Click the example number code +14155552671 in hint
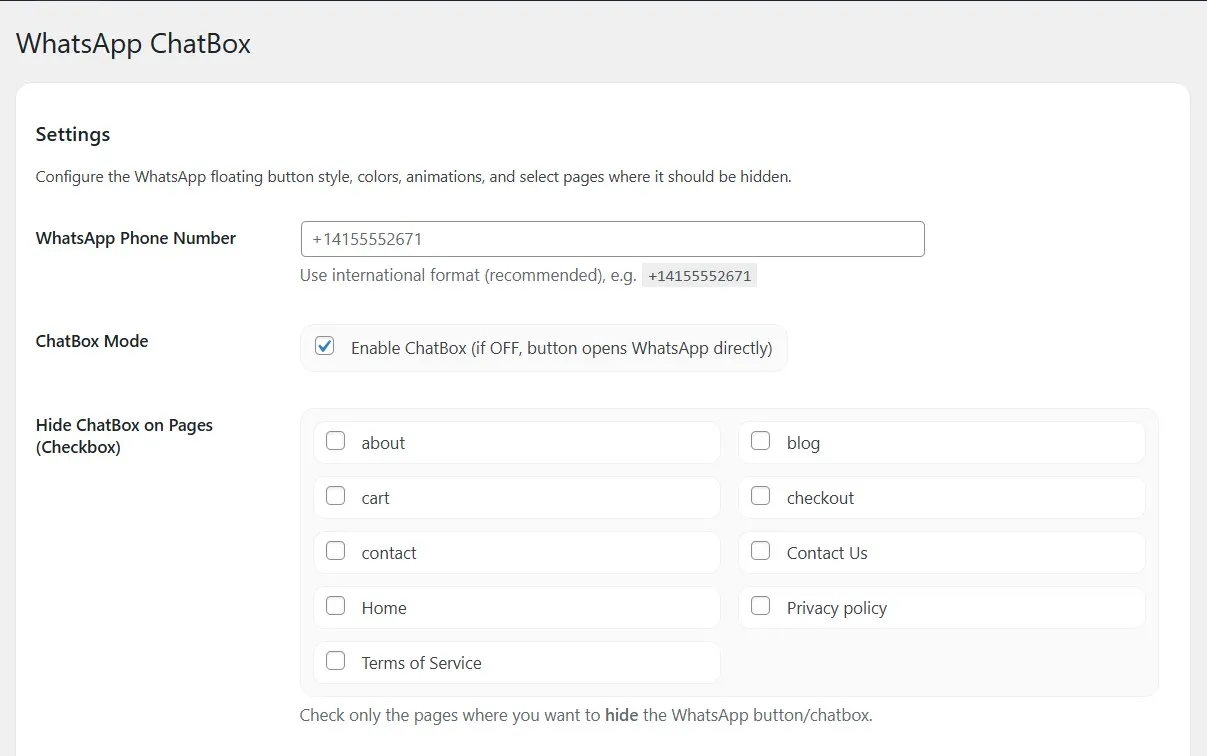Image resolution: width=1207 pixels, height=756 pixels. 699,276
